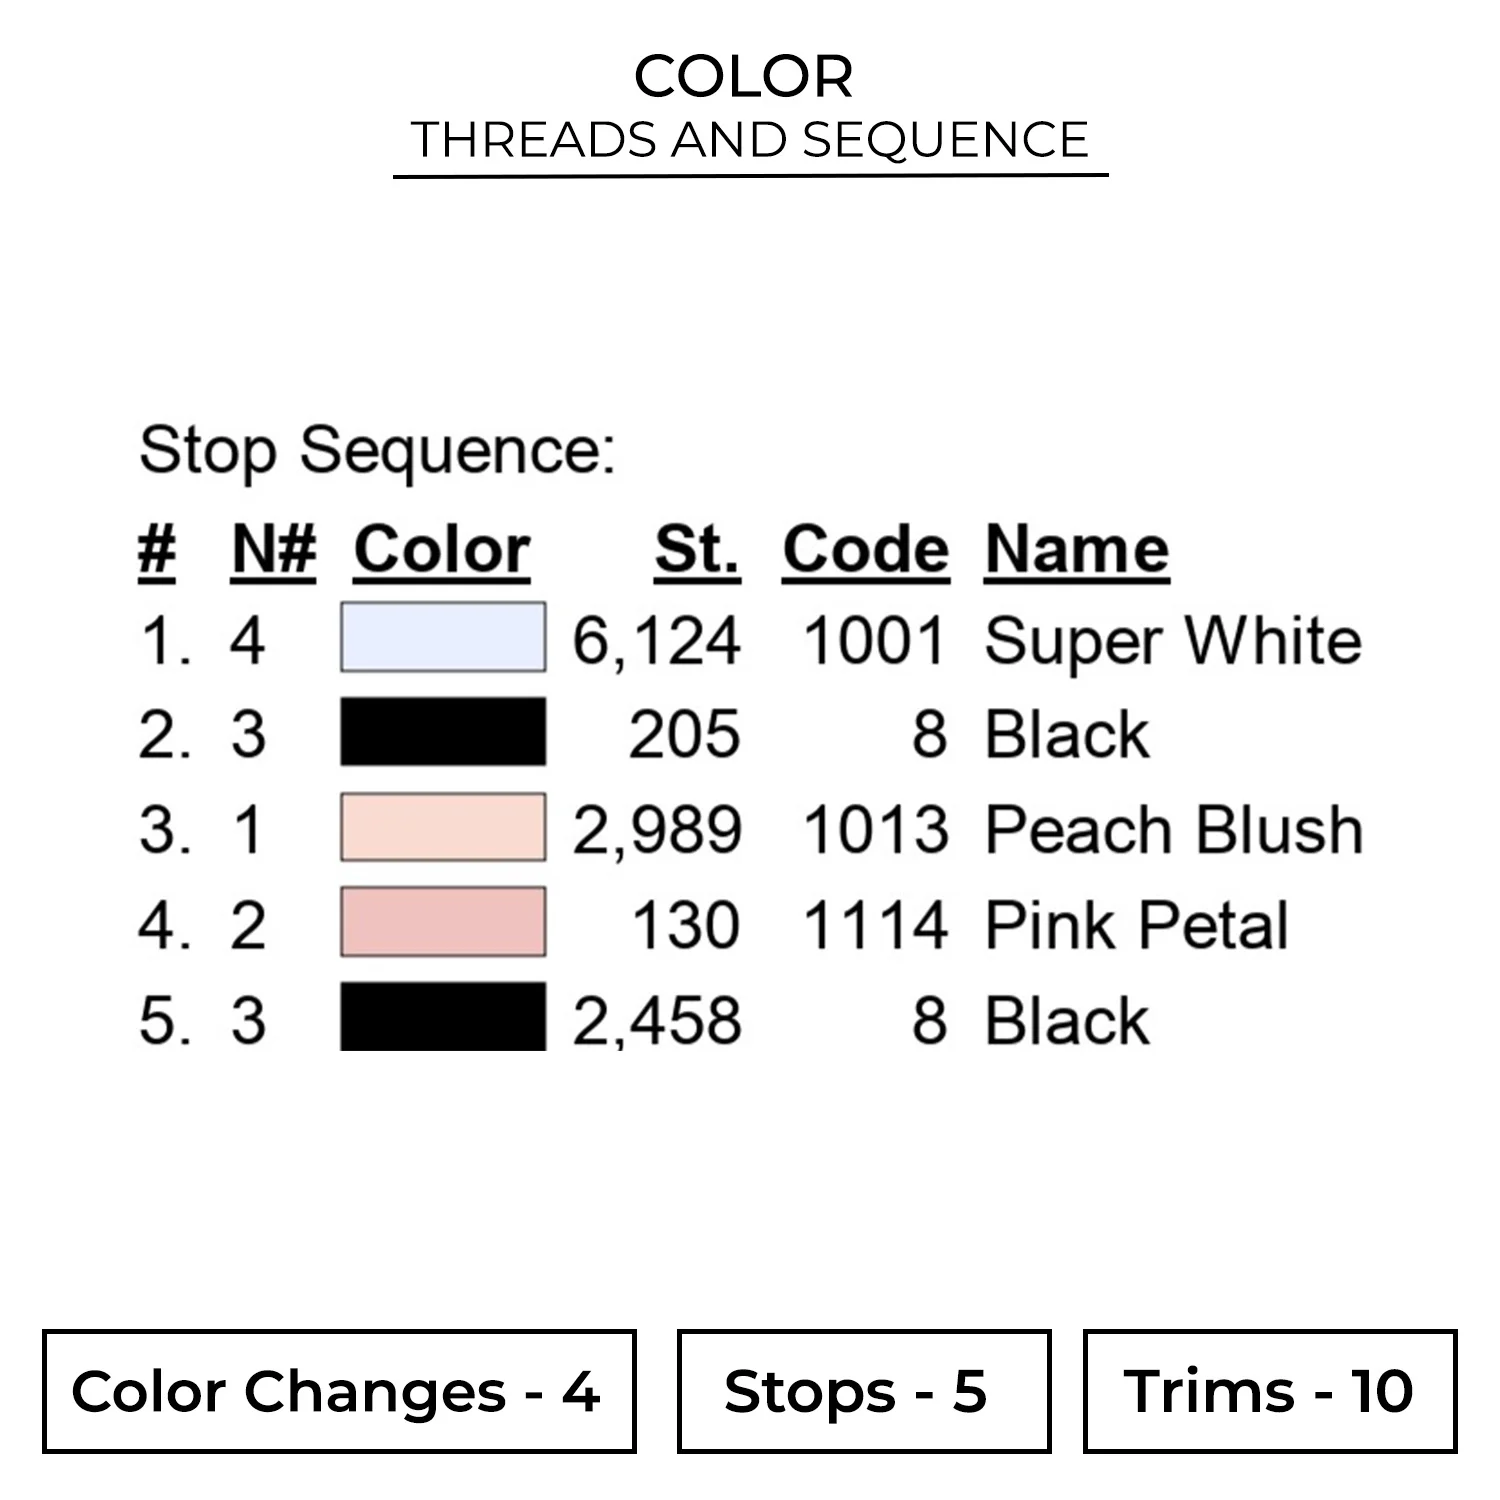Click the last Black swatch in row 5
Viewport: 1500px width, 1500px height.
tap(443, 1017)
